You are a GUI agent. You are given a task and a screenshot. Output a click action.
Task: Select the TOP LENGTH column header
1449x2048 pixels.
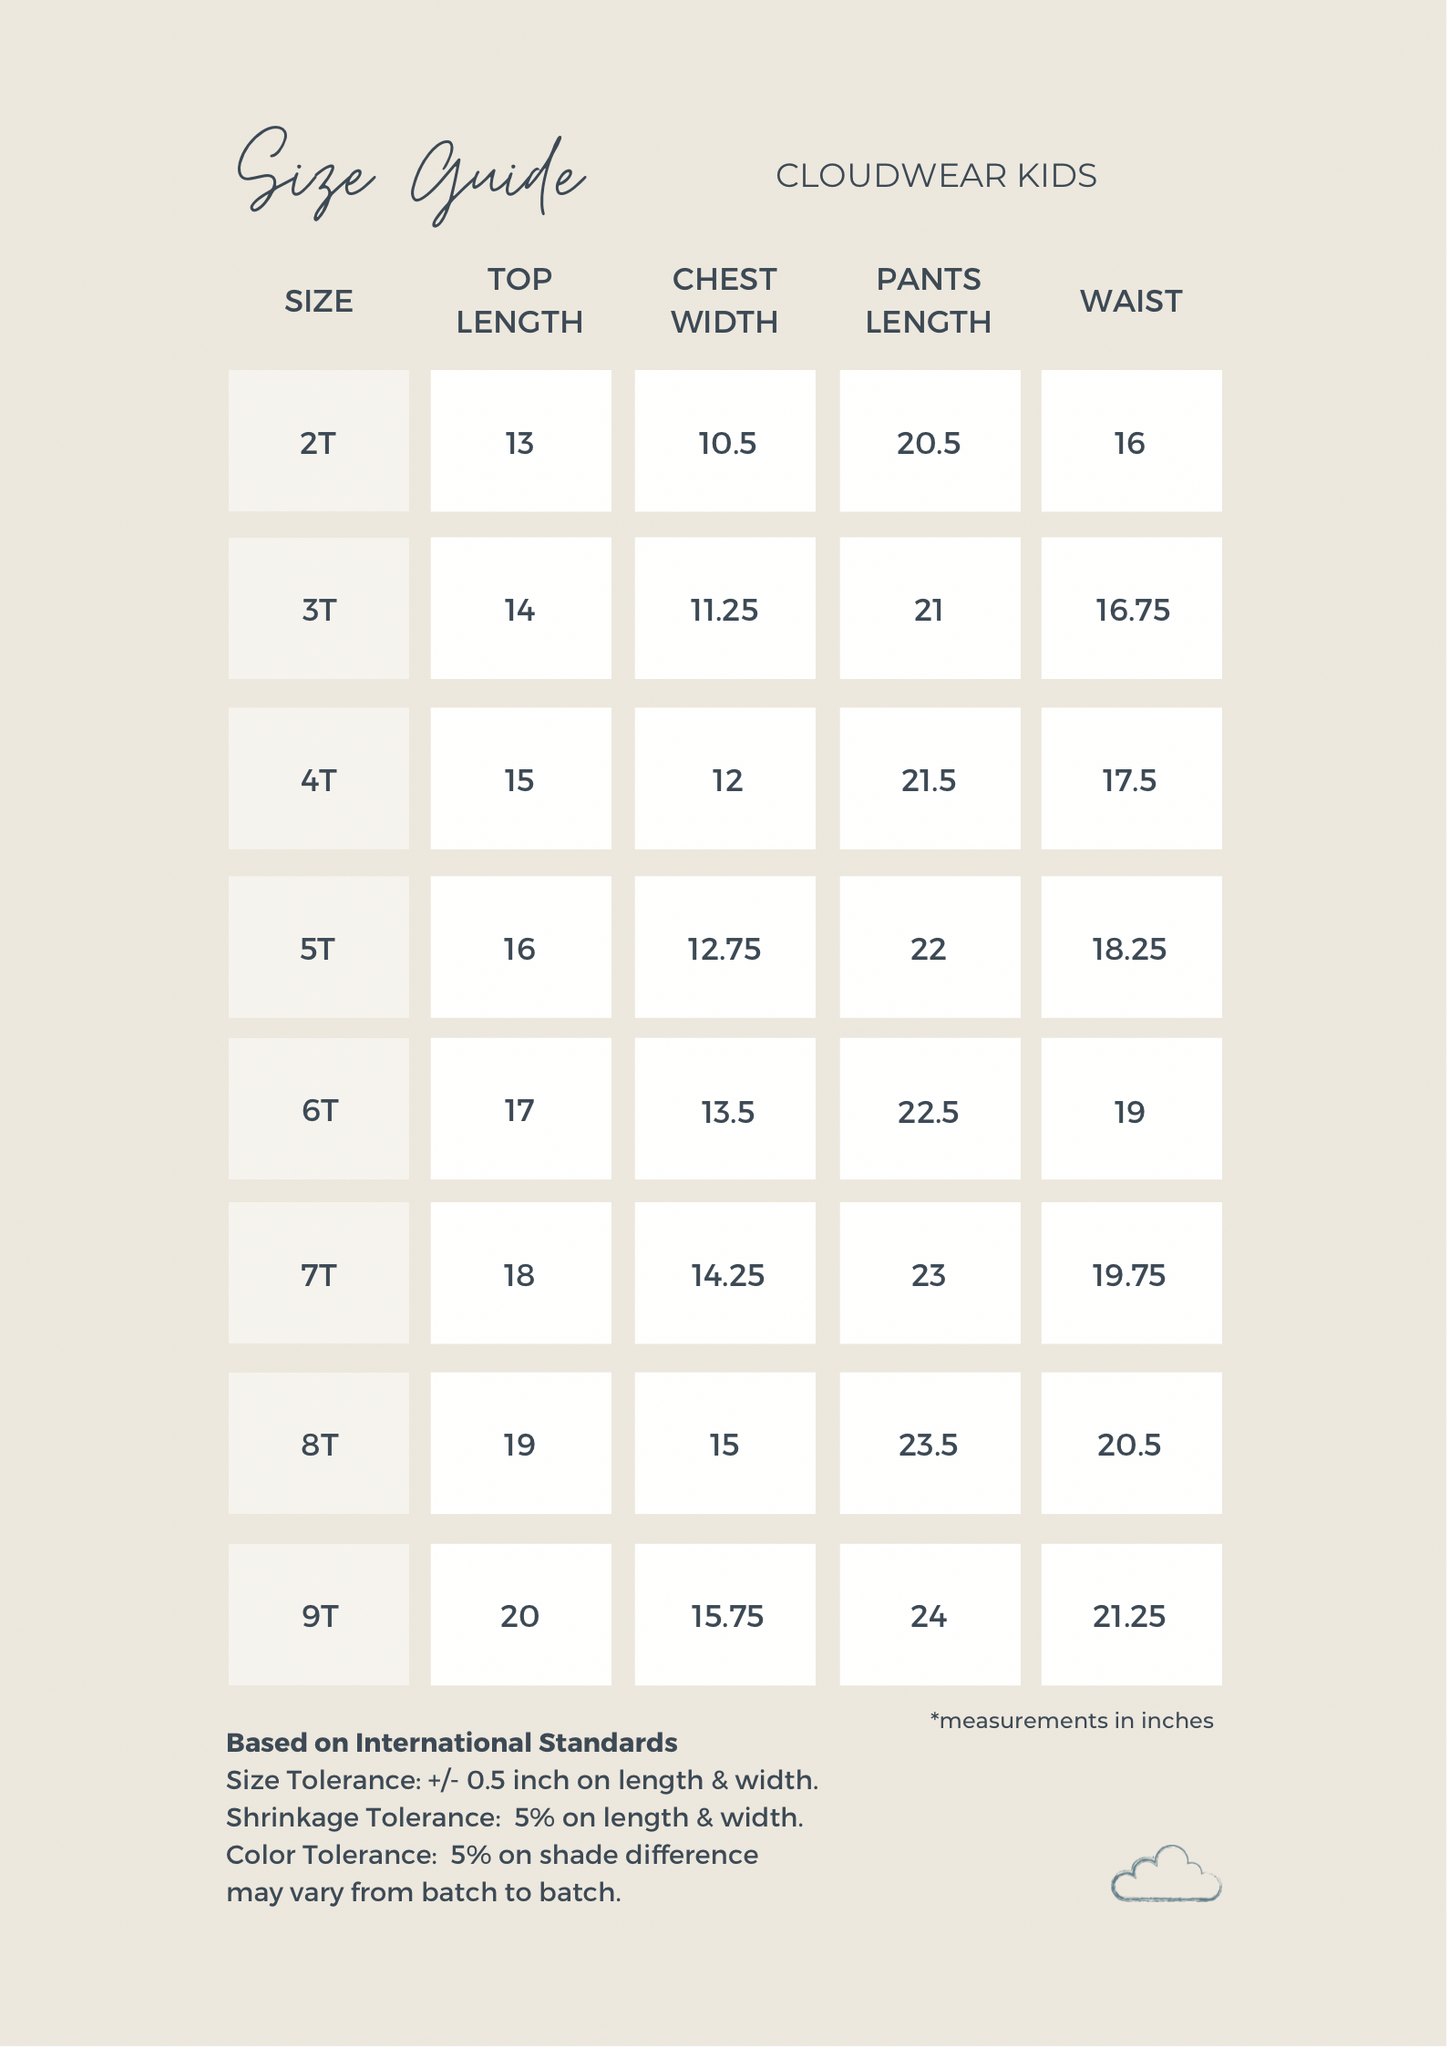pyautogui.click(x=519, y=300)
